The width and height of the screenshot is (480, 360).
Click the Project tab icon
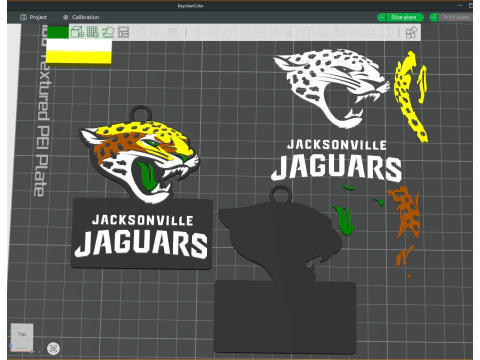point(23,17)
